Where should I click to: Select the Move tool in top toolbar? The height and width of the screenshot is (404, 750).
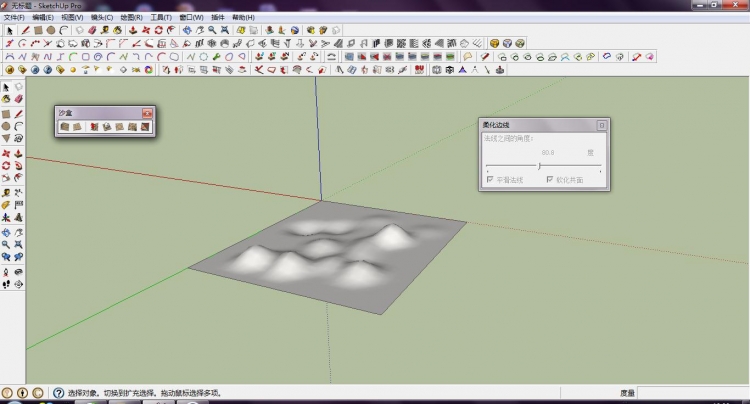pos(146,30)
